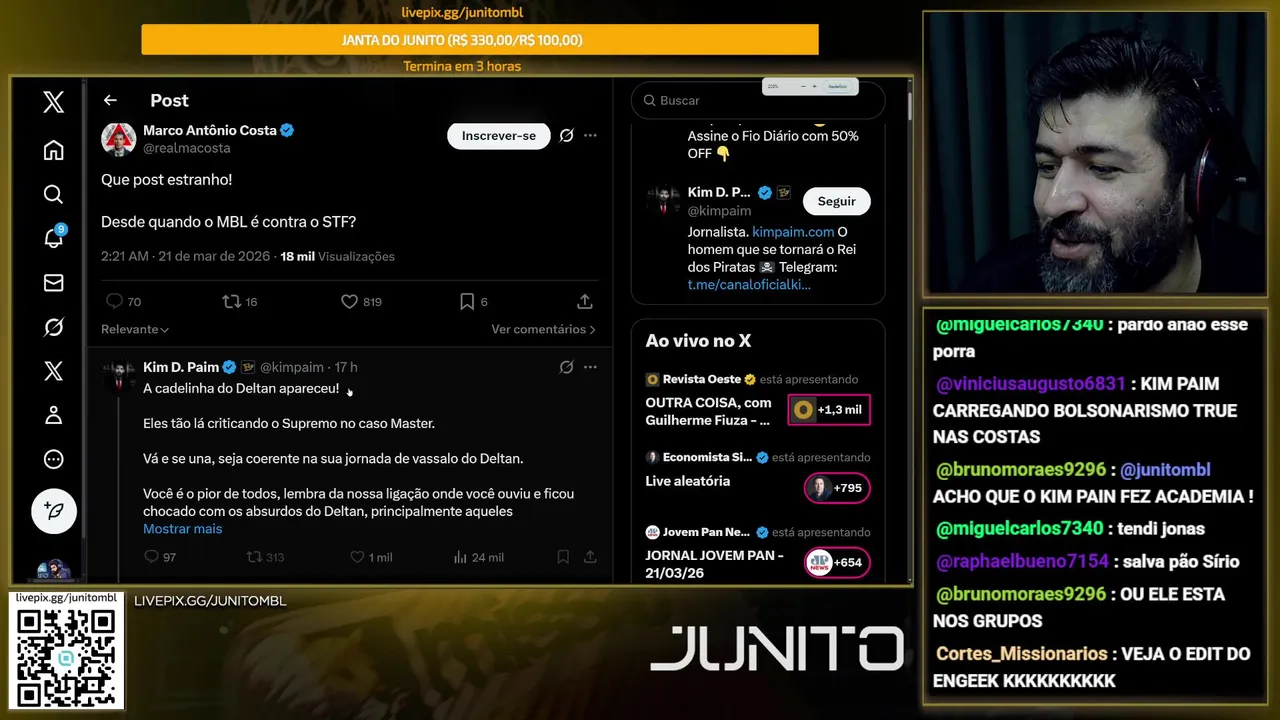Open Explore search icon in sidebar
The image size is (1280, 720).
54,194
